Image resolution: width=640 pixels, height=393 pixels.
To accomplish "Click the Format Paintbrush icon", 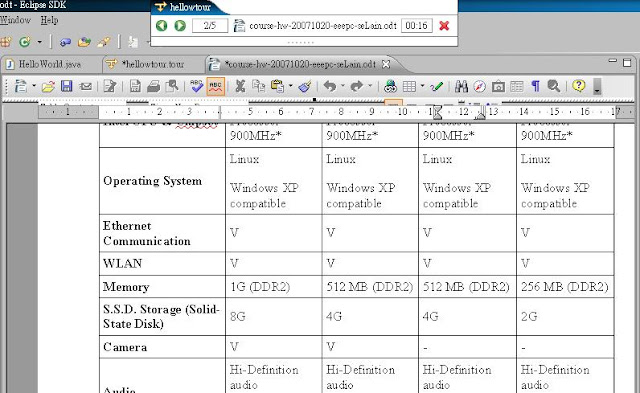I will click(305, 86).
